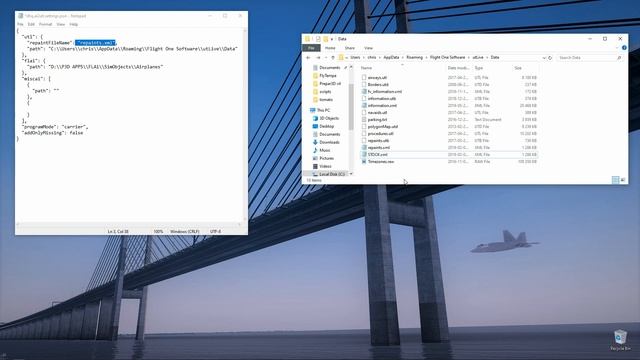Click the search magnifier in the Search Data box
The width and height of the screenshot is (640, 360).
coord(619,58)
